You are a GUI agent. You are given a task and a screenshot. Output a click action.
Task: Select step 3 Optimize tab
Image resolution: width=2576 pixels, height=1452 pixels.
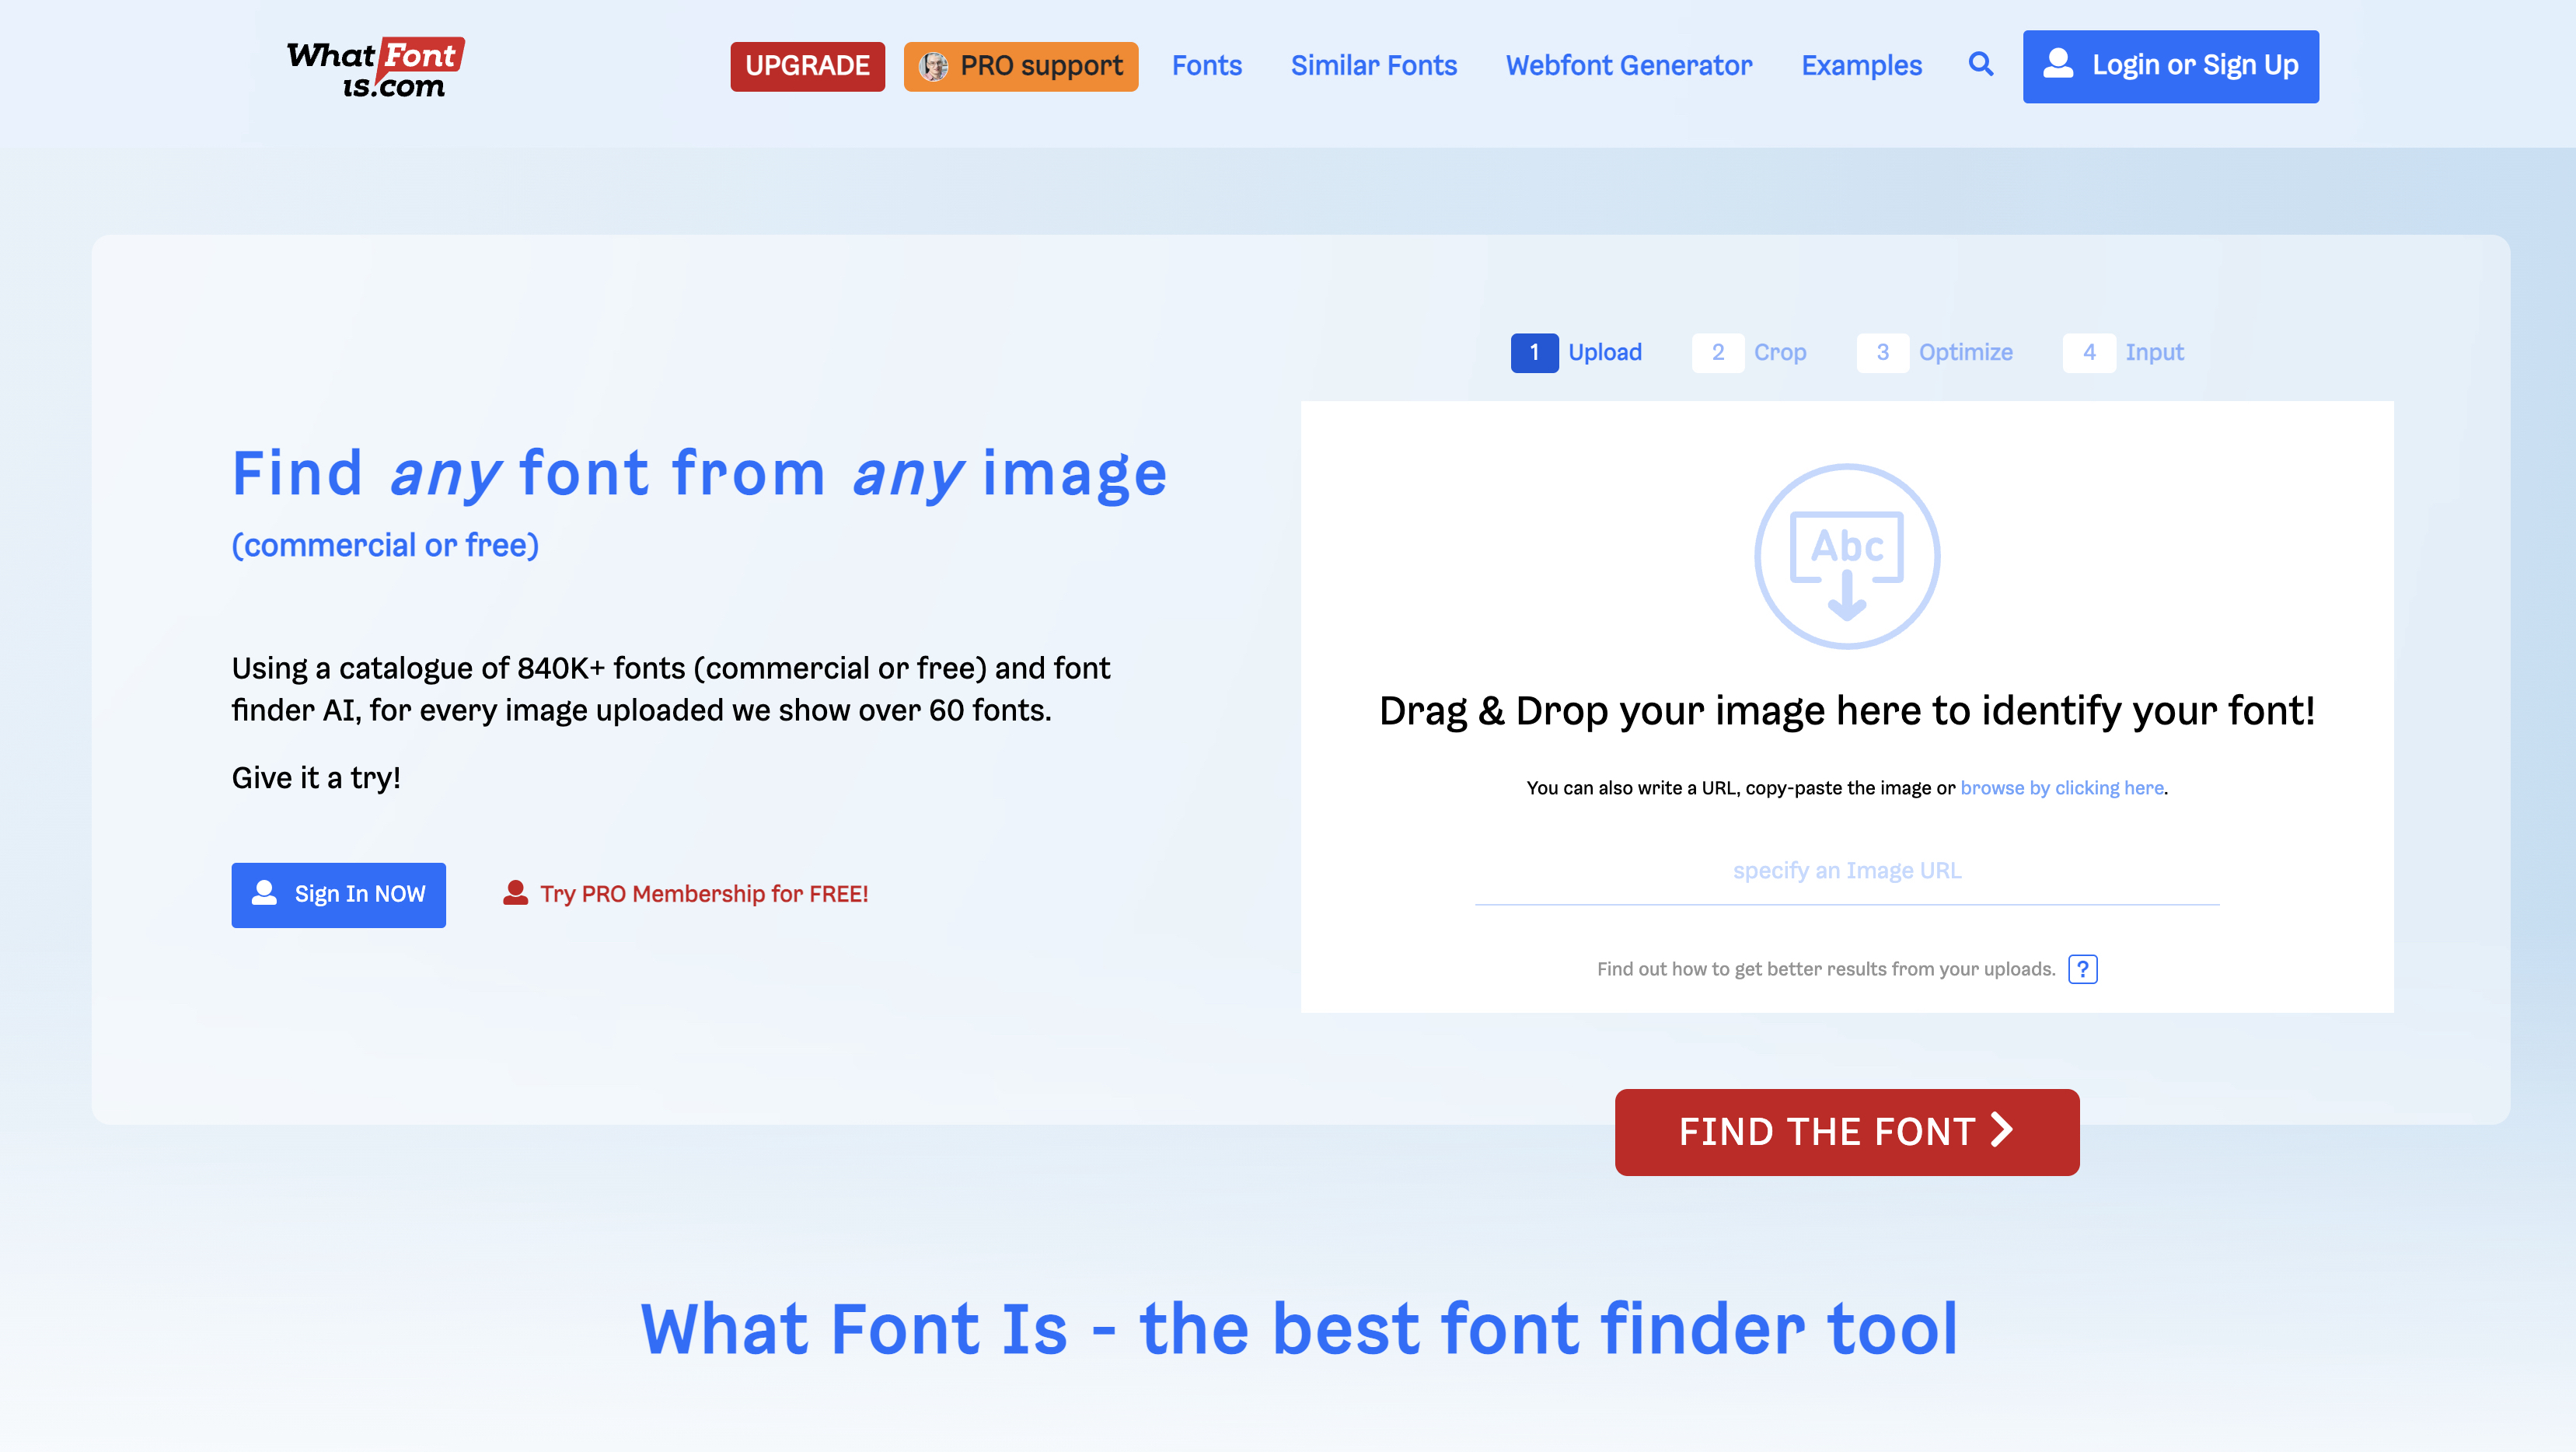pos(1935,353)
